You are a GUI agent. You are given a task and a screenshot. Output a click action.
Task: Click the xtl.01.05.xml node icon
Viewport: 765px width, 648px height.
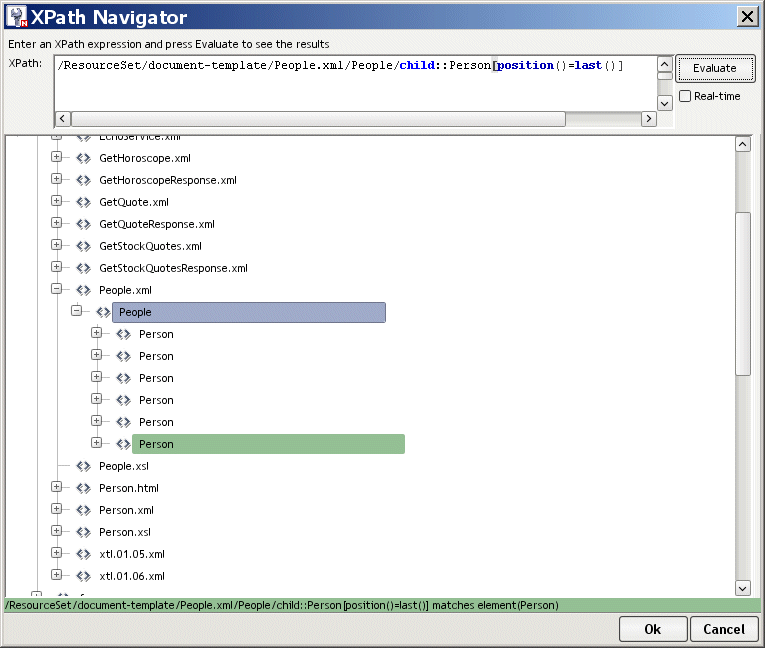[x=83, y=554]
